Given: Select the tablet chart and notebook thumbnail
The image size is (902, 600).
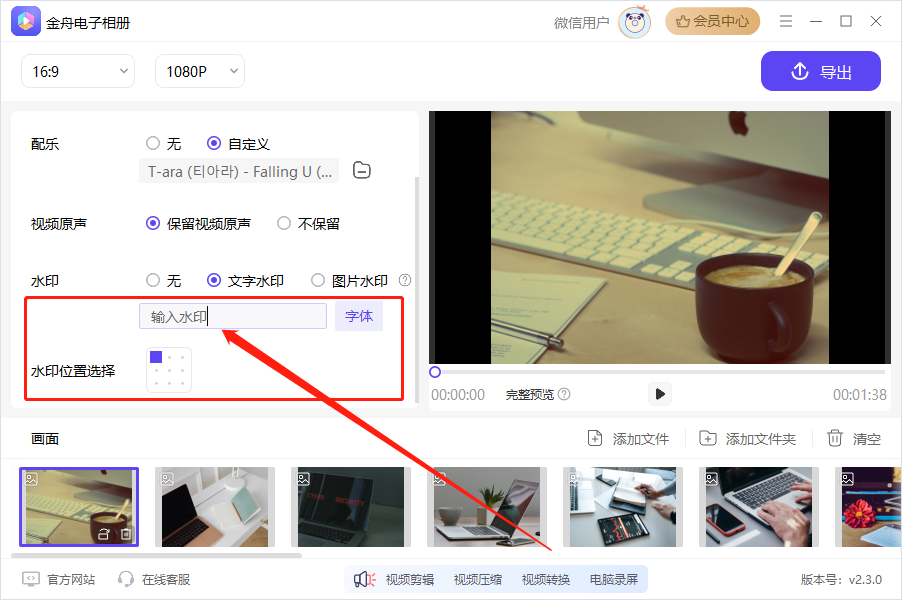Looking at the screenshot, I should 622,507.
